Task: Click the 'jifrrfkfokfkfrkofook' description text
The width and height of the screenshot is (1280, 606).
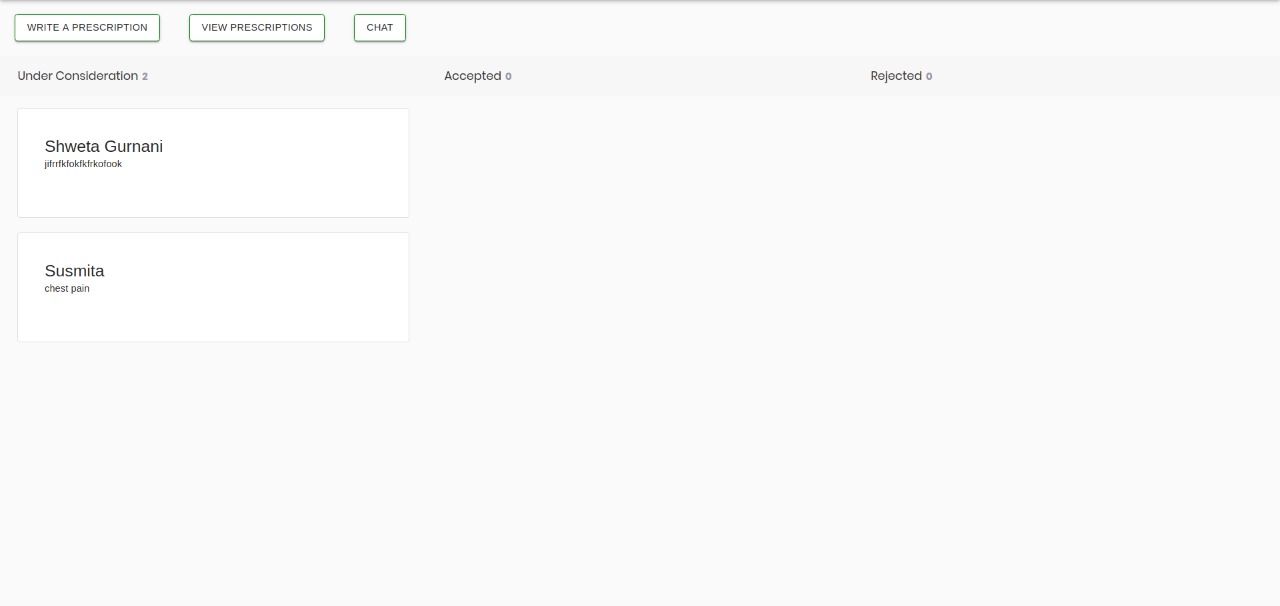Action: tap(83, 164)
